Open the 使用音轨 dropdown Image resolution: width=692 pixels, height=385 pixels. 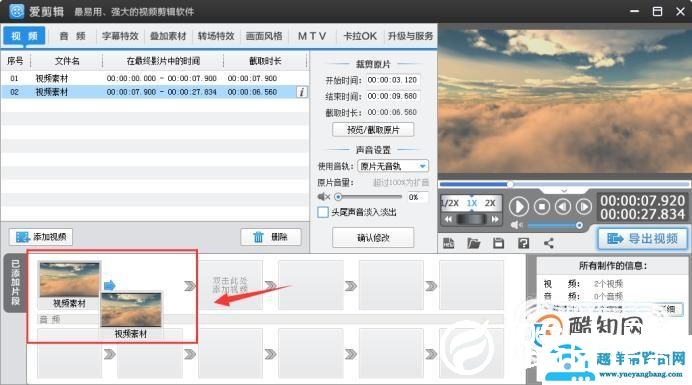(393, 166)
